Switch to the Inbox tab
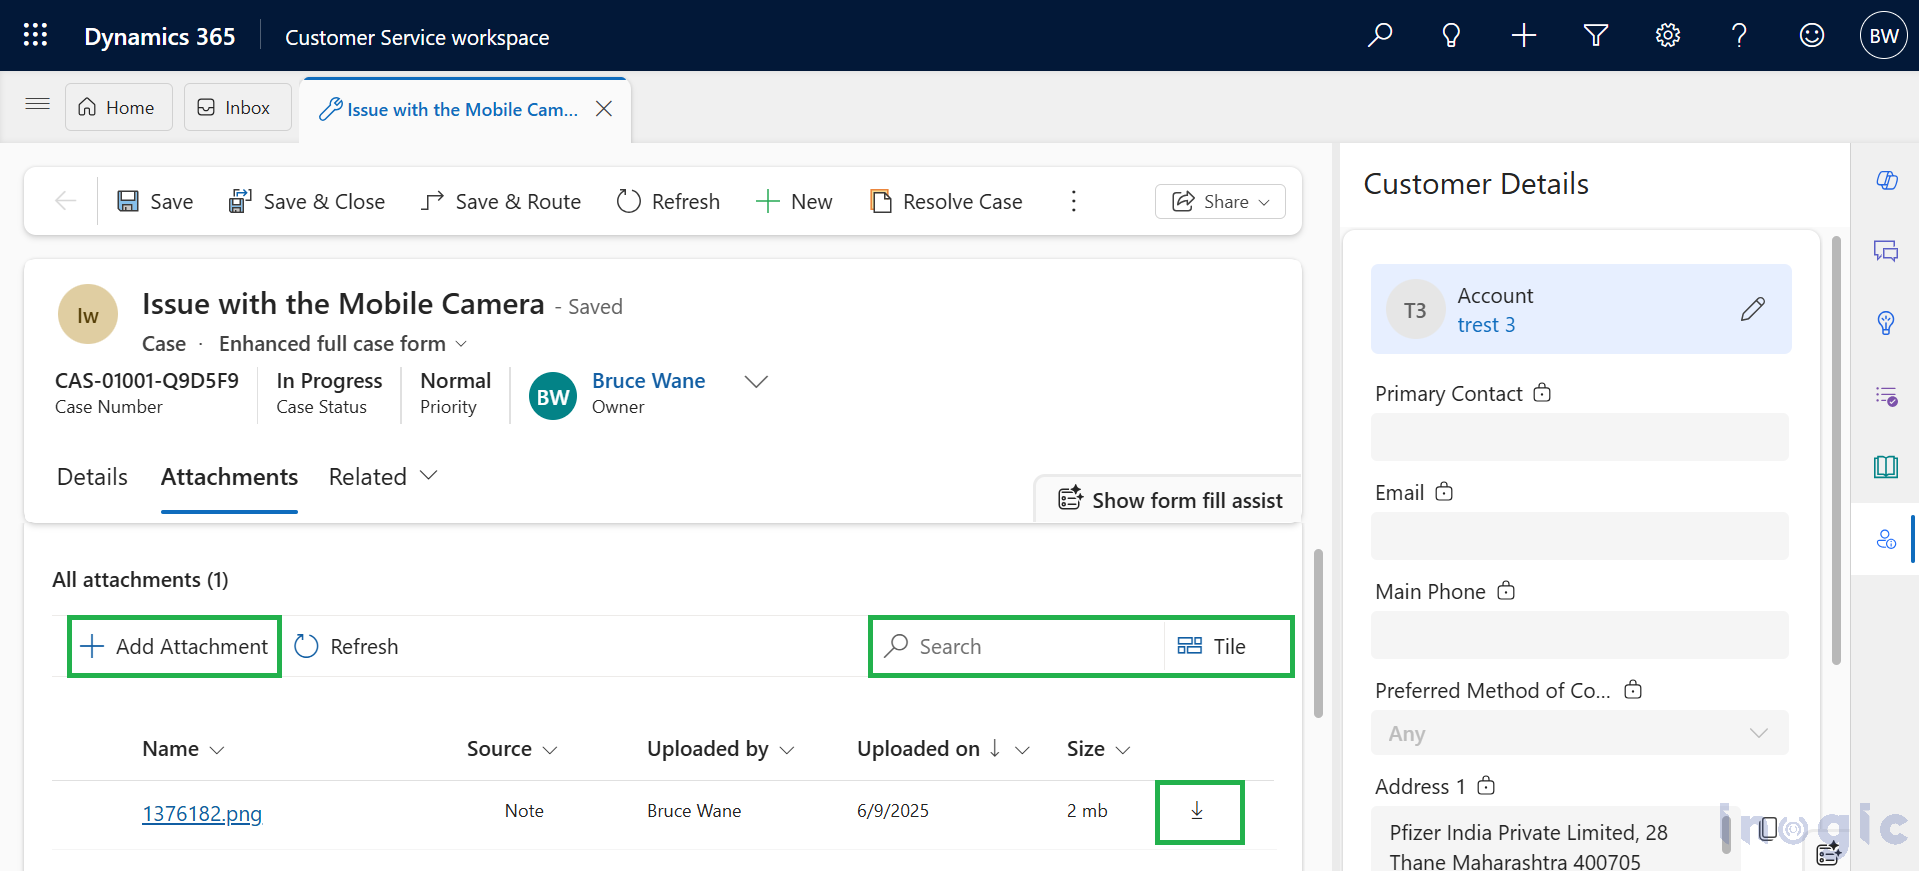Viewport: 1919px width, 871px height. [x=237, y=107]
